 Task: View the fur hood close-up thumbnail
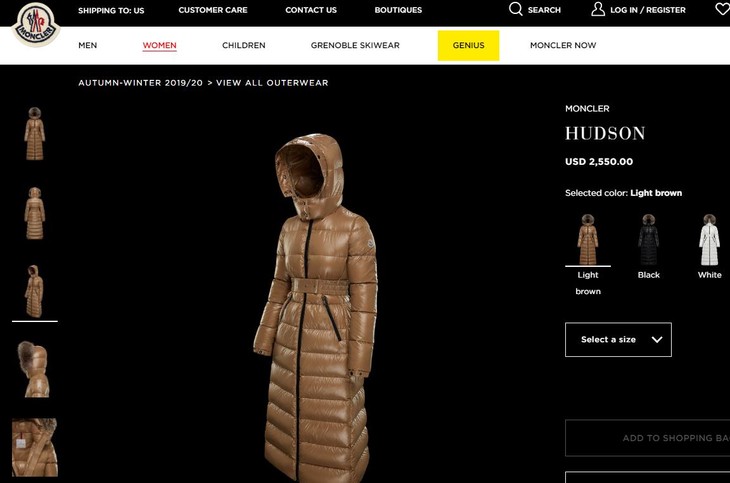(x=35, y=369)
